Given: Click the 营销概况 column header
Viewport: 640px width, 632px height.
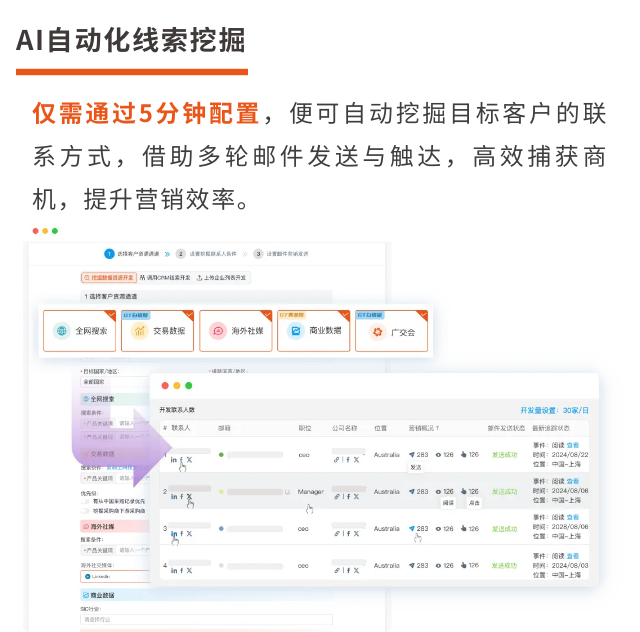Looking at the screenshot, I should point(423,428).
